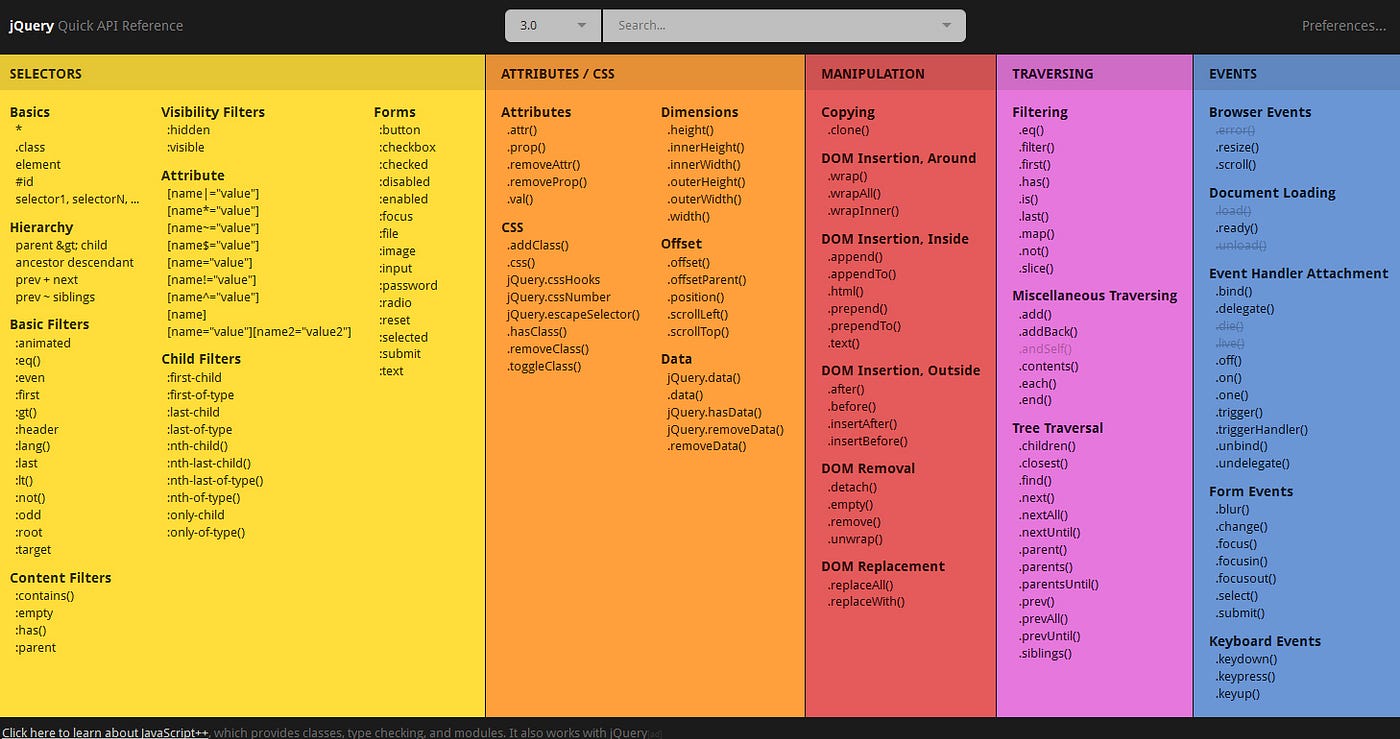
Task: Select the .addClass() method under CSS
Action: (535, 244)
